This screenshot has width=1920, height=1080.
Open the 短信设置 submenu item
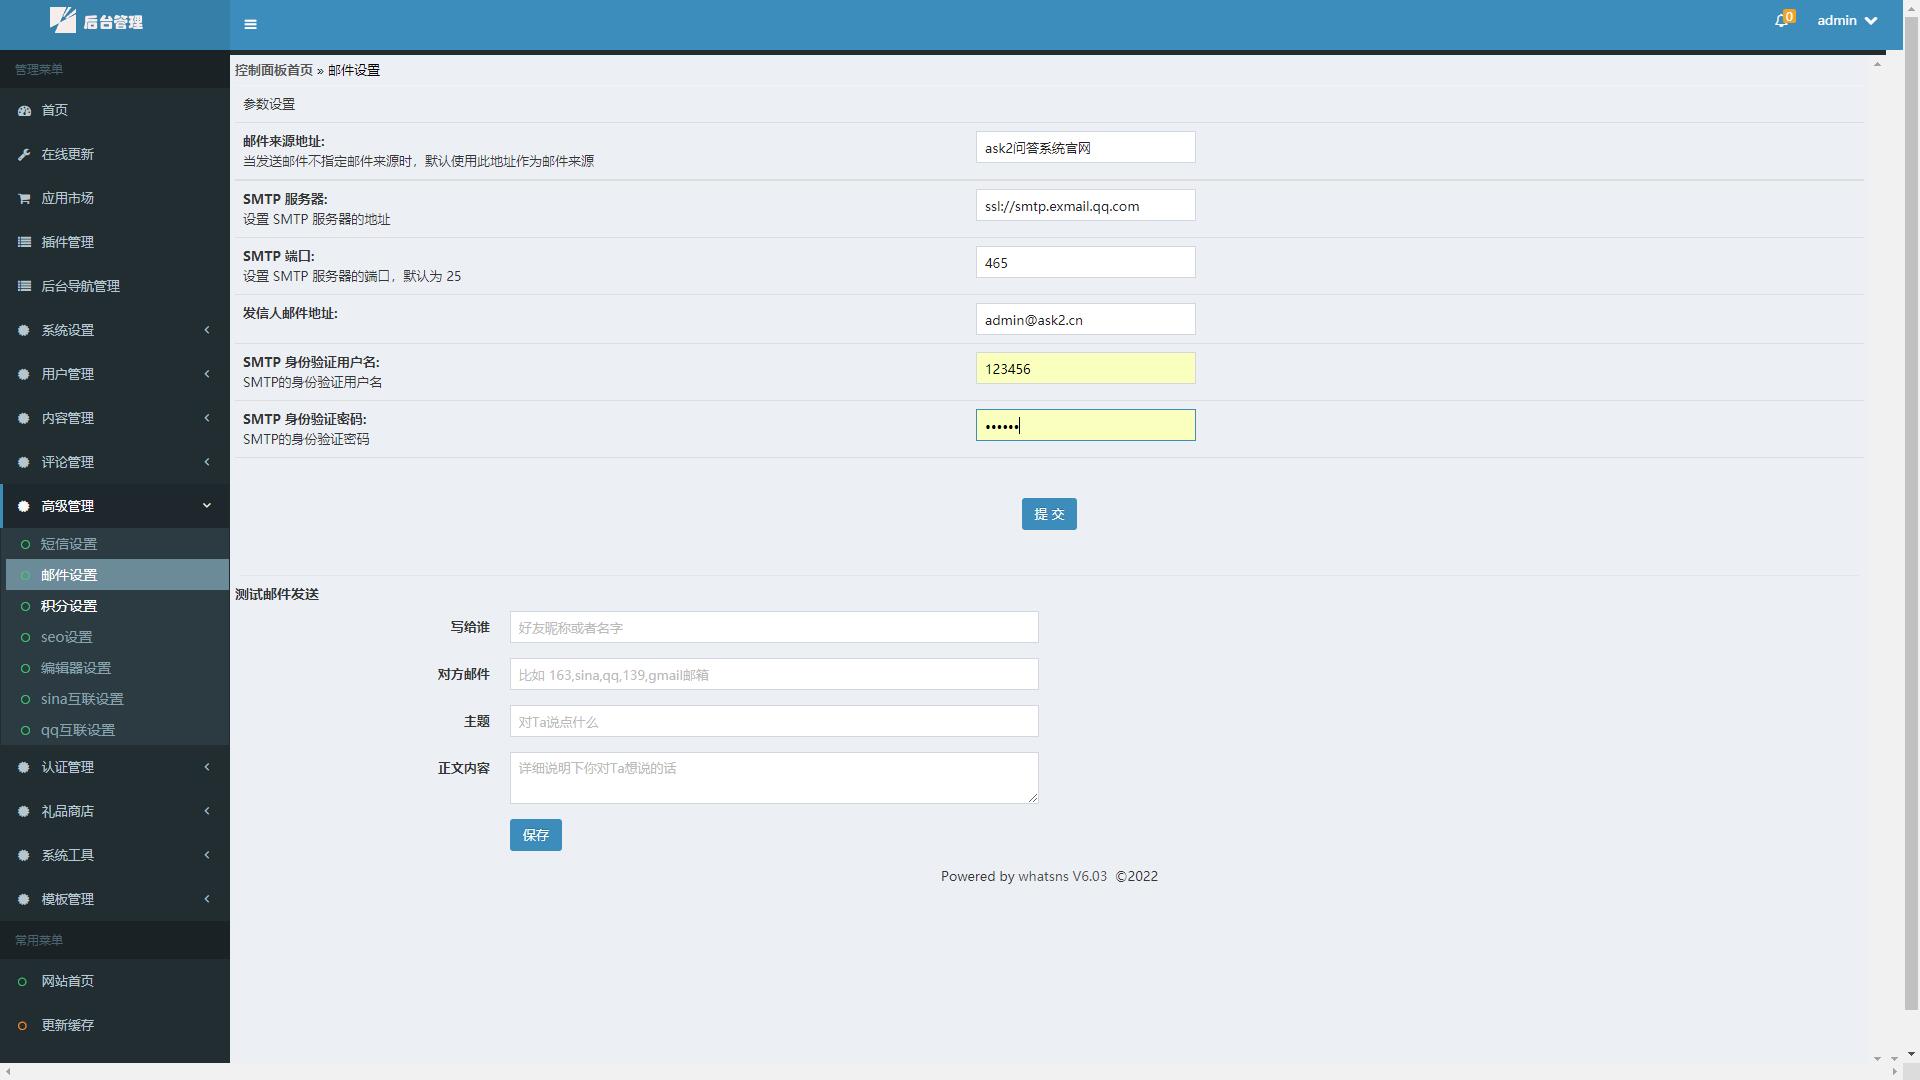click(69, 544)
